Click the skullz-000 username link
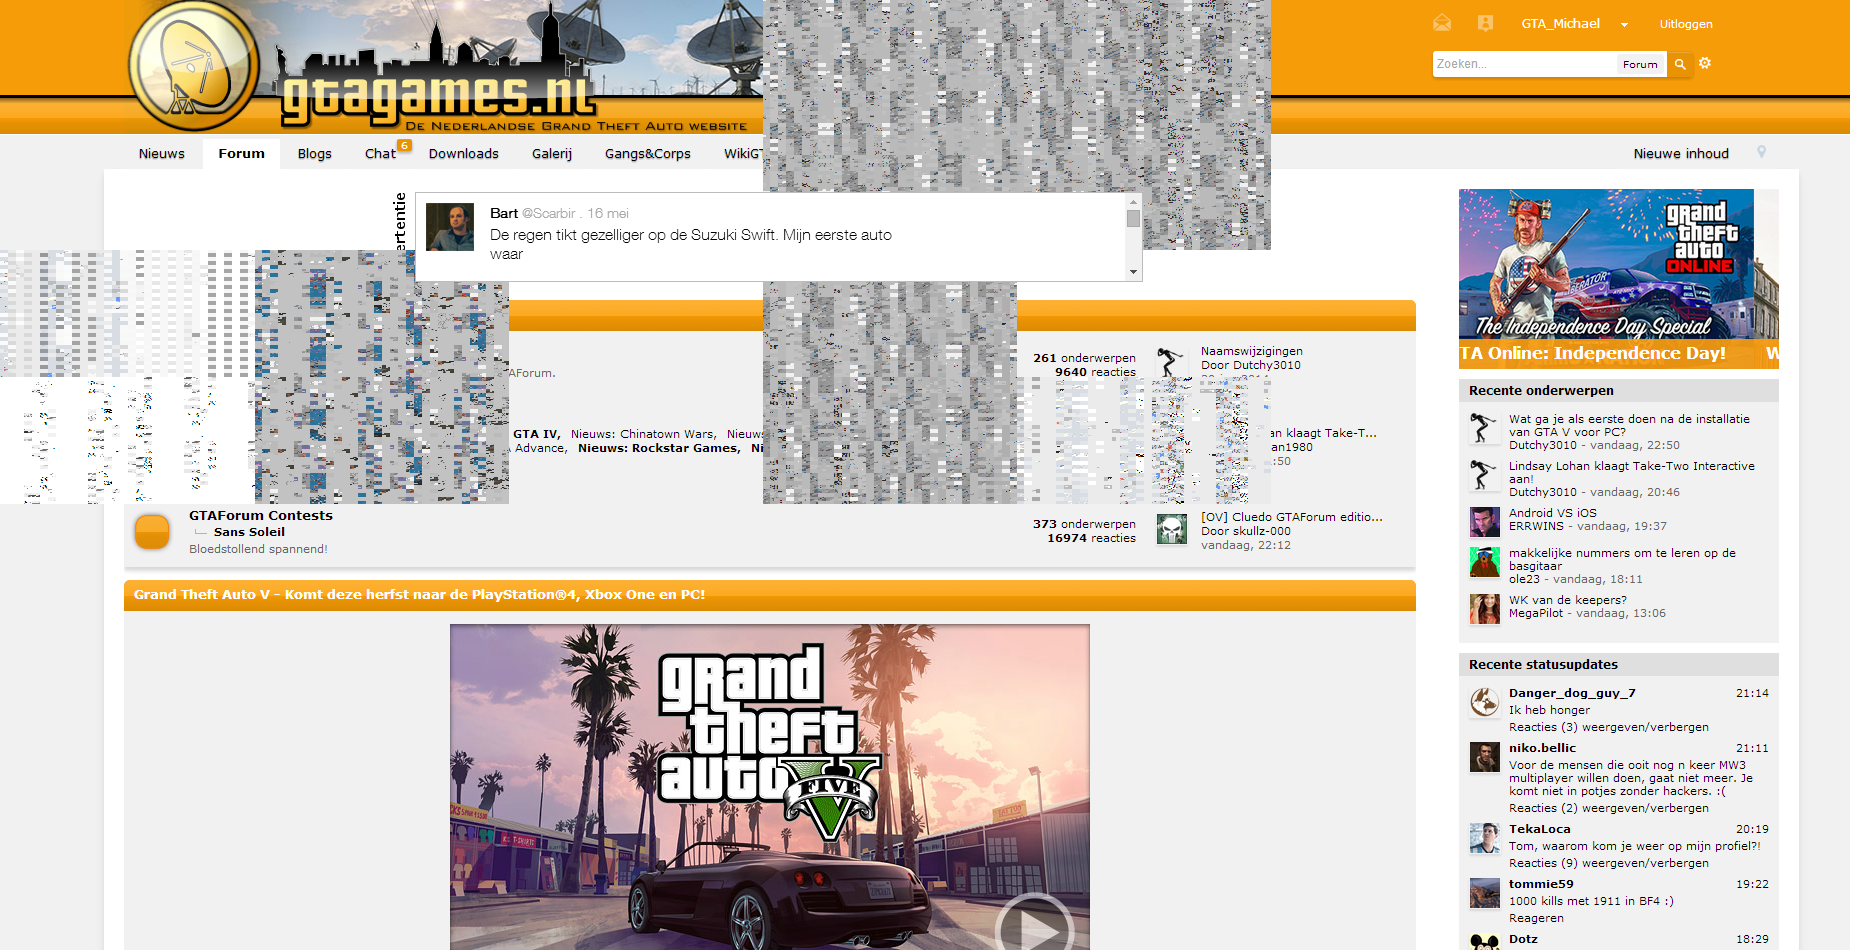1850x950 pixels. [x=1261, y=531]
